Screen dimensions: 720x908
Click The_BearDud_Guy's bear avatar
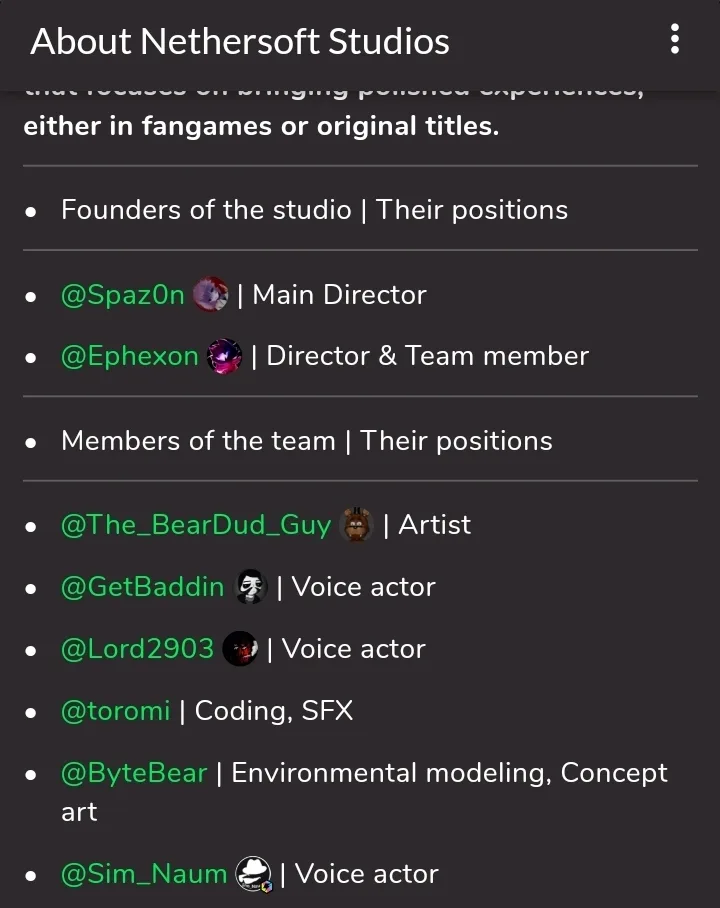tap(357, 525)
